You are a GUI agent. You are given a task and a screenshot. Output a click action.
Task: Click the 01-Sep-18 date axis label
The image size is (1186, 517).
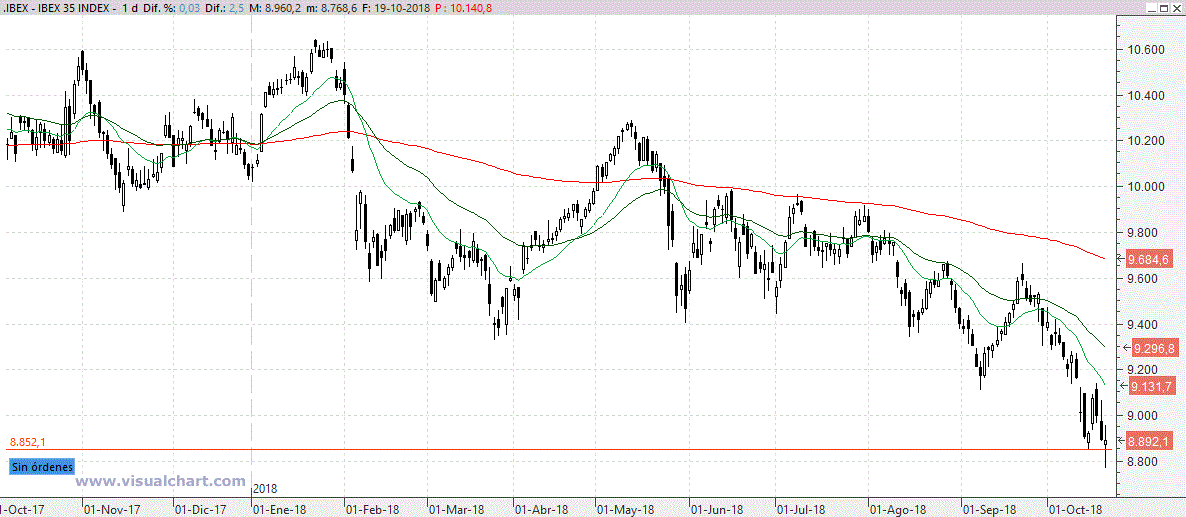point(991,509)
